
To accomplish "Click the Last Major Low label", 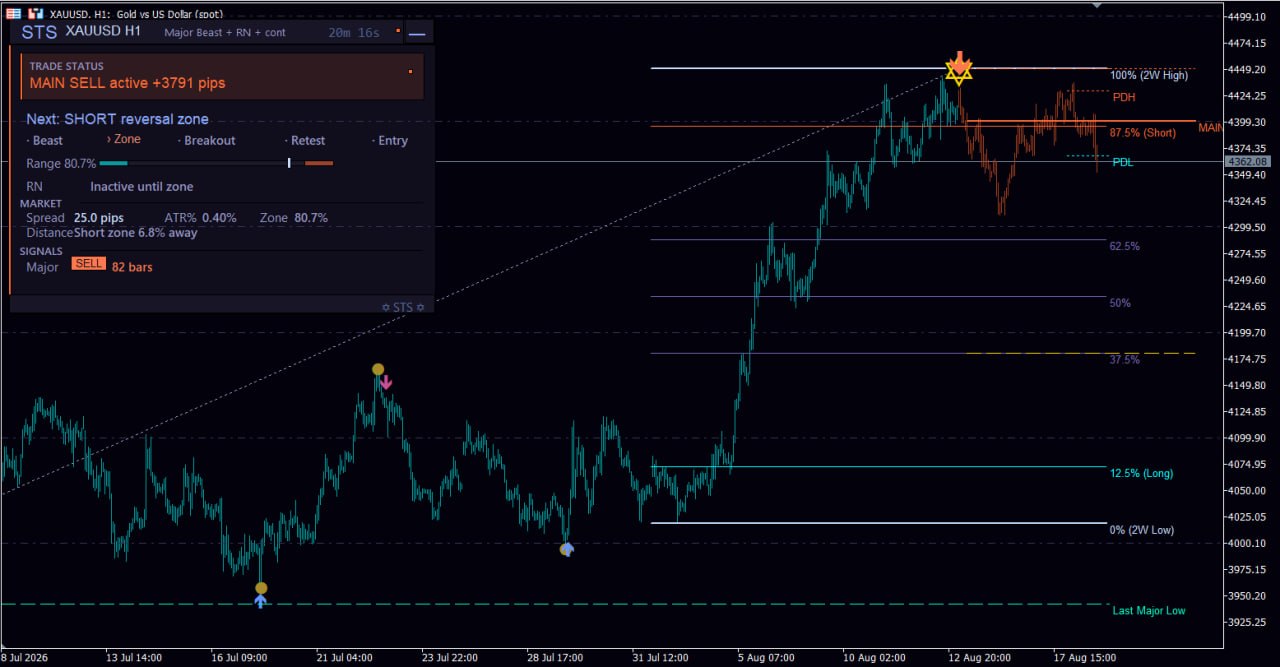I will click(x=1149, y=610).
